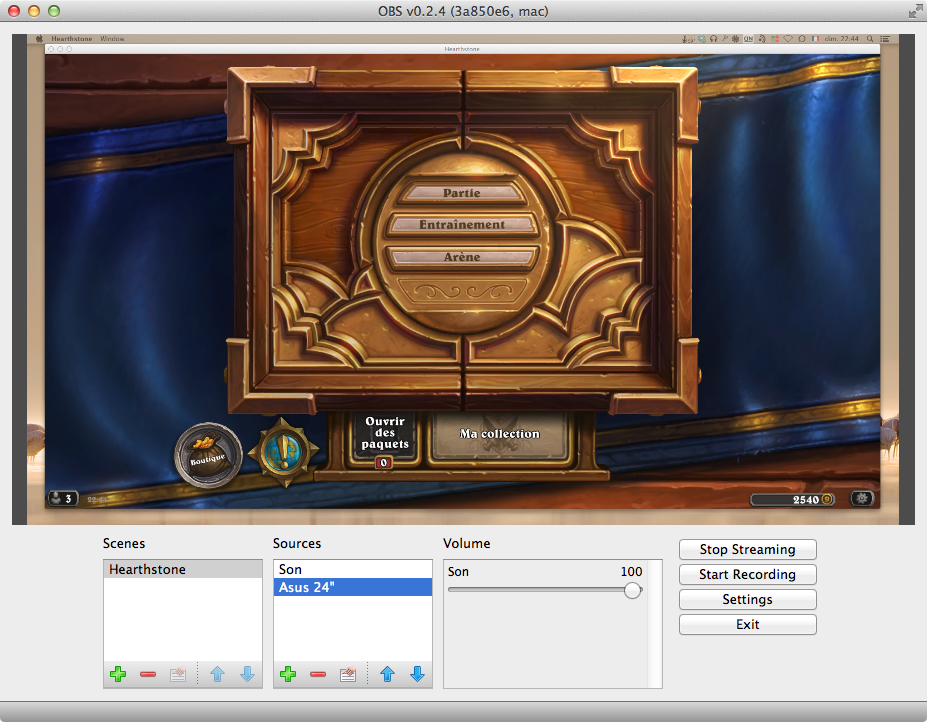The width and height of the screenshot is (927, 722).
Task: Add a new source with green plus
Action: click(288, 674)
